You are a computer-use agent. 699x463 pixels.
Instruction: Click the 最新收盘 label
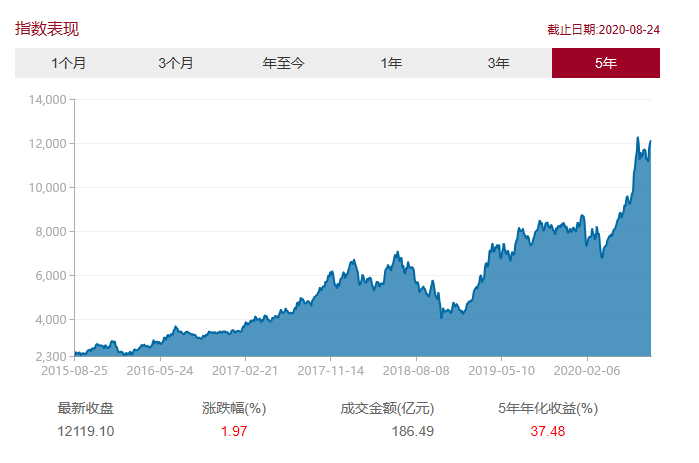click(x=86, y=408)
